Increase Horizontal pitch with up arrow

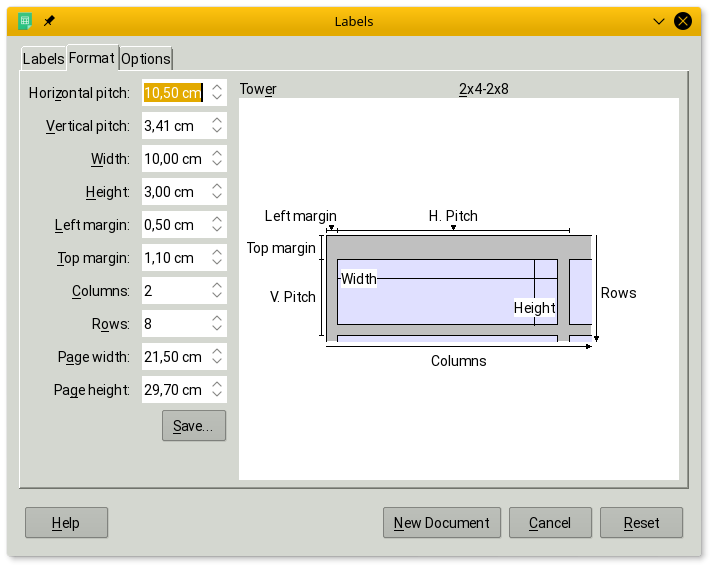217,88
